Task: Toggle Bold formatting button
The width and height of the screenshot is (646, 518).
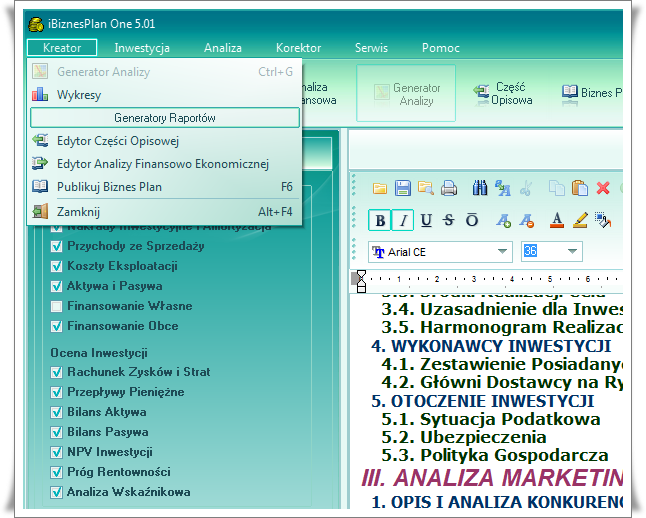Action: pyautogui.click(x=380, y=221)
